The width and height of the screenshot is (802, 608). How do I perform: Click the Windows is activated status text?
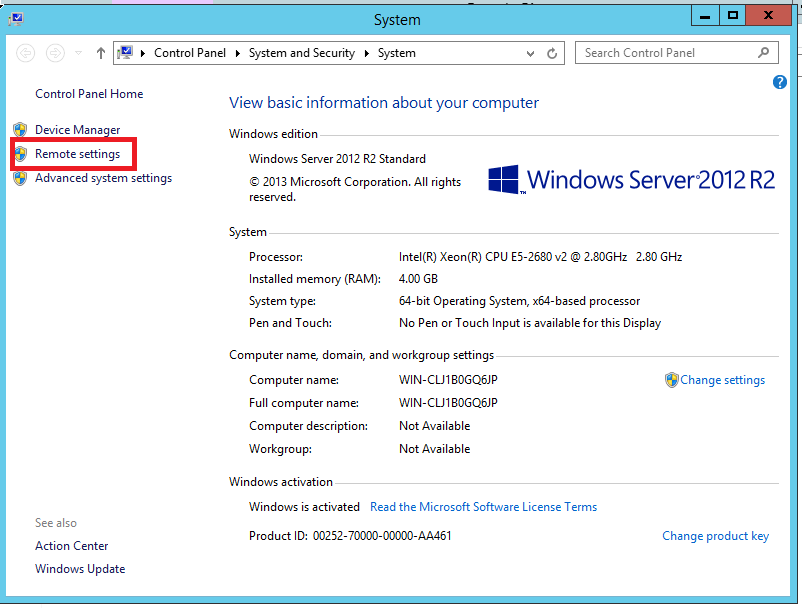pyautogui.click(x=304, y=507)
